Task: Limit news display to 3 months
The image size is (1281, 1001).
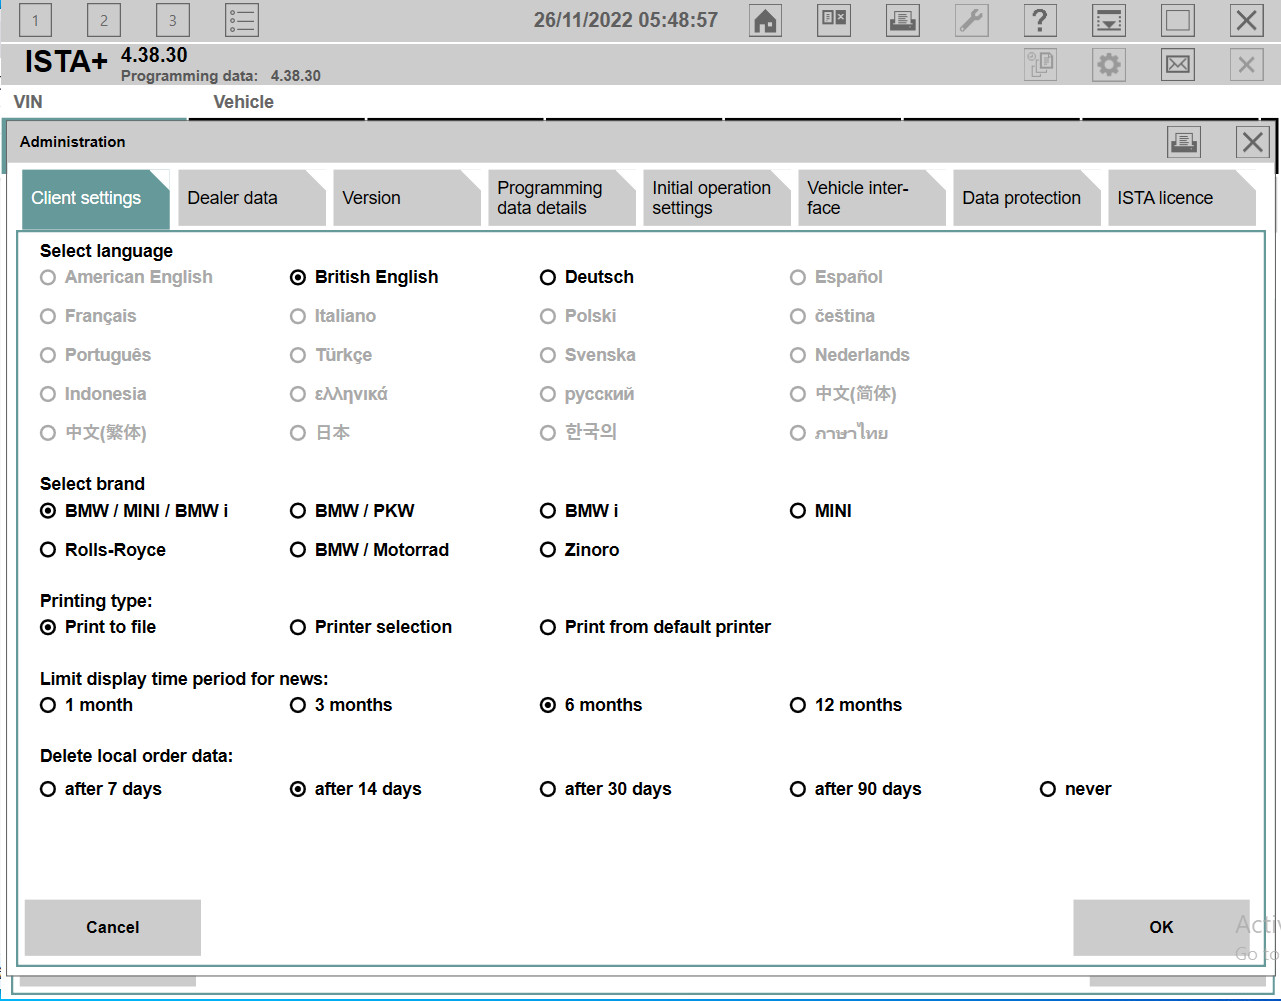Action: coord(341,705)
